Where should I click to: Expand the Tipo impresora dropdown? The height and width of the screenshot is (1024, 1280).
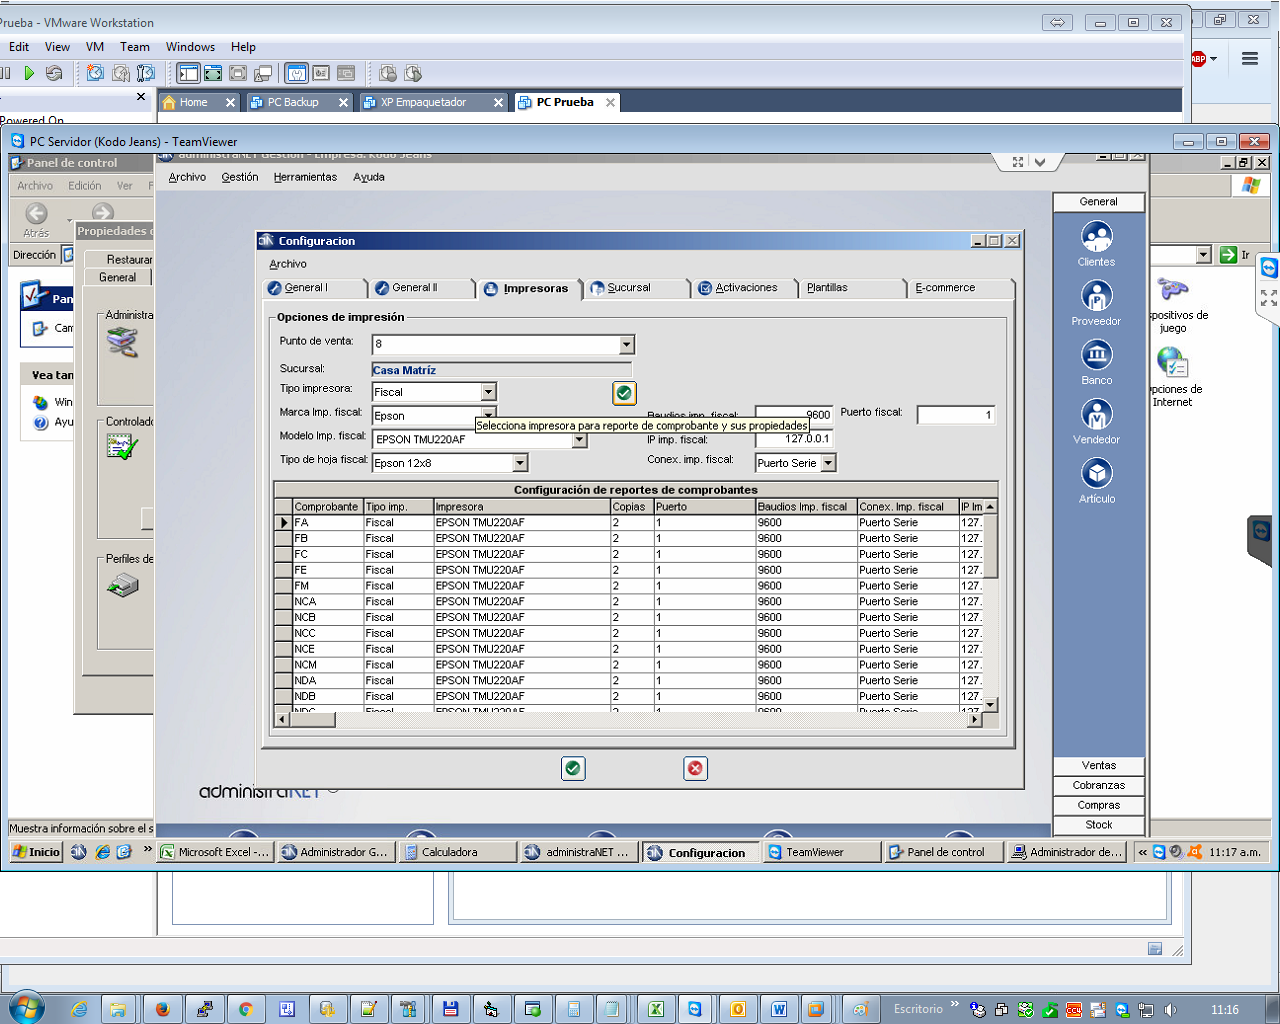click(488, 392)
